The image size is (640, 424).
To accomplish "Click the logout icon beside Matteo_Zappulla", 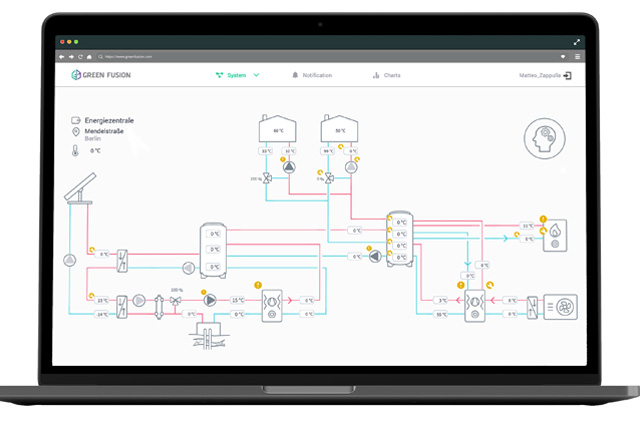I will coord(566,75).
